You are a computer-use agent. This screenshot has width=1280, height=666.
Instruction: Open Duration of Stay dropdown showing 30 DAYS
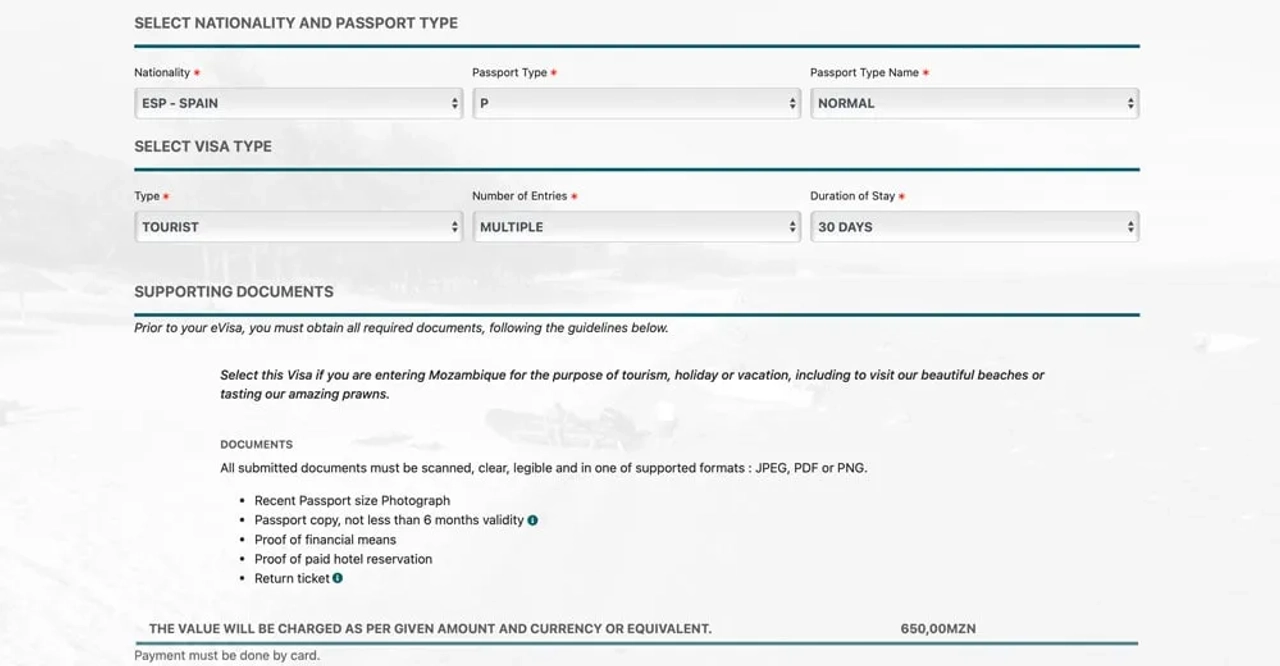974,227
